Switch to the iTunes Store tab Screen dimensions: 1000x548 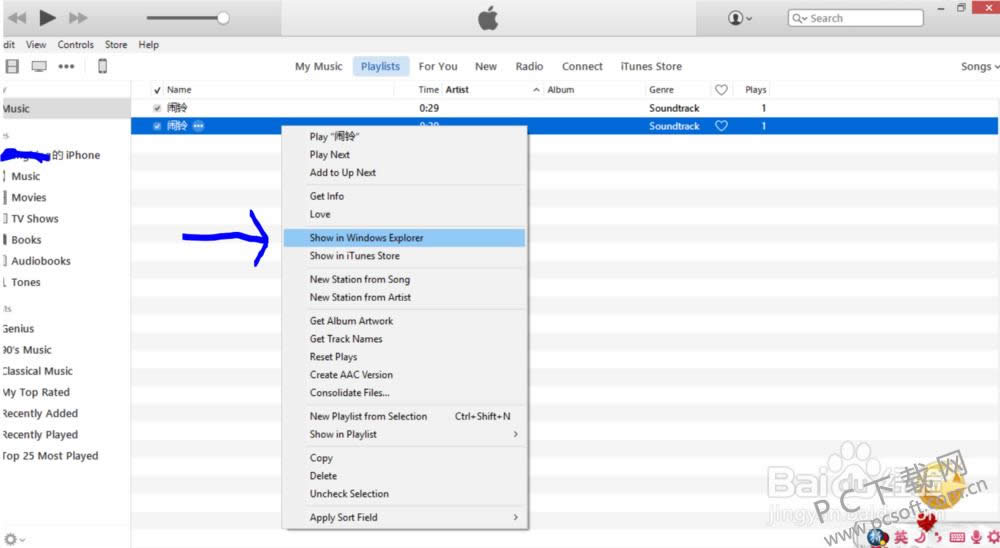point(651,67)
